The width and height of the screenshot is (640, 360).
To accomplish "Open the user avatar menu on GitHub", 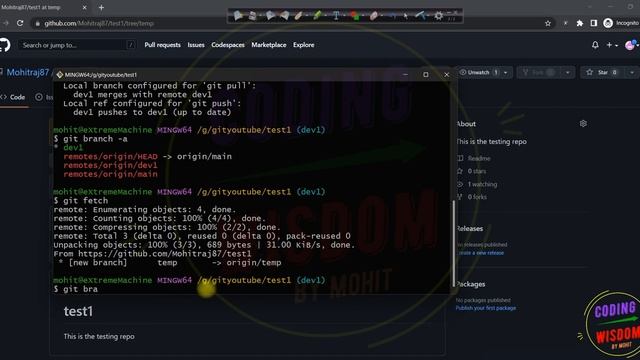I will click(x=631, y=45).
